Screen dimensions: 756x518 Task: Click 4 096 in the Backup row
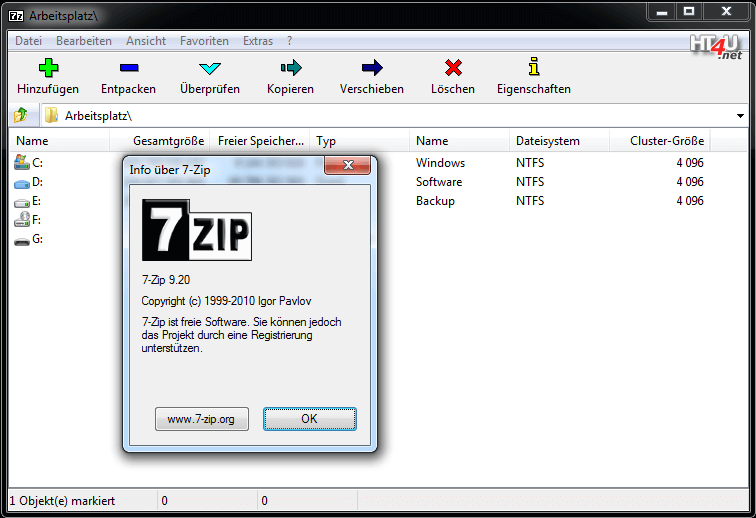(690, 201)
